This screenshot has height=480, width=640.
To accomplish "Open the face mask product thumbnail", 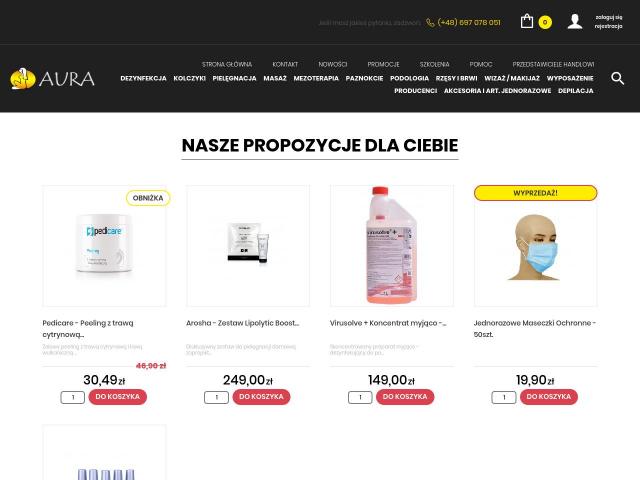I will coord(535,246).
